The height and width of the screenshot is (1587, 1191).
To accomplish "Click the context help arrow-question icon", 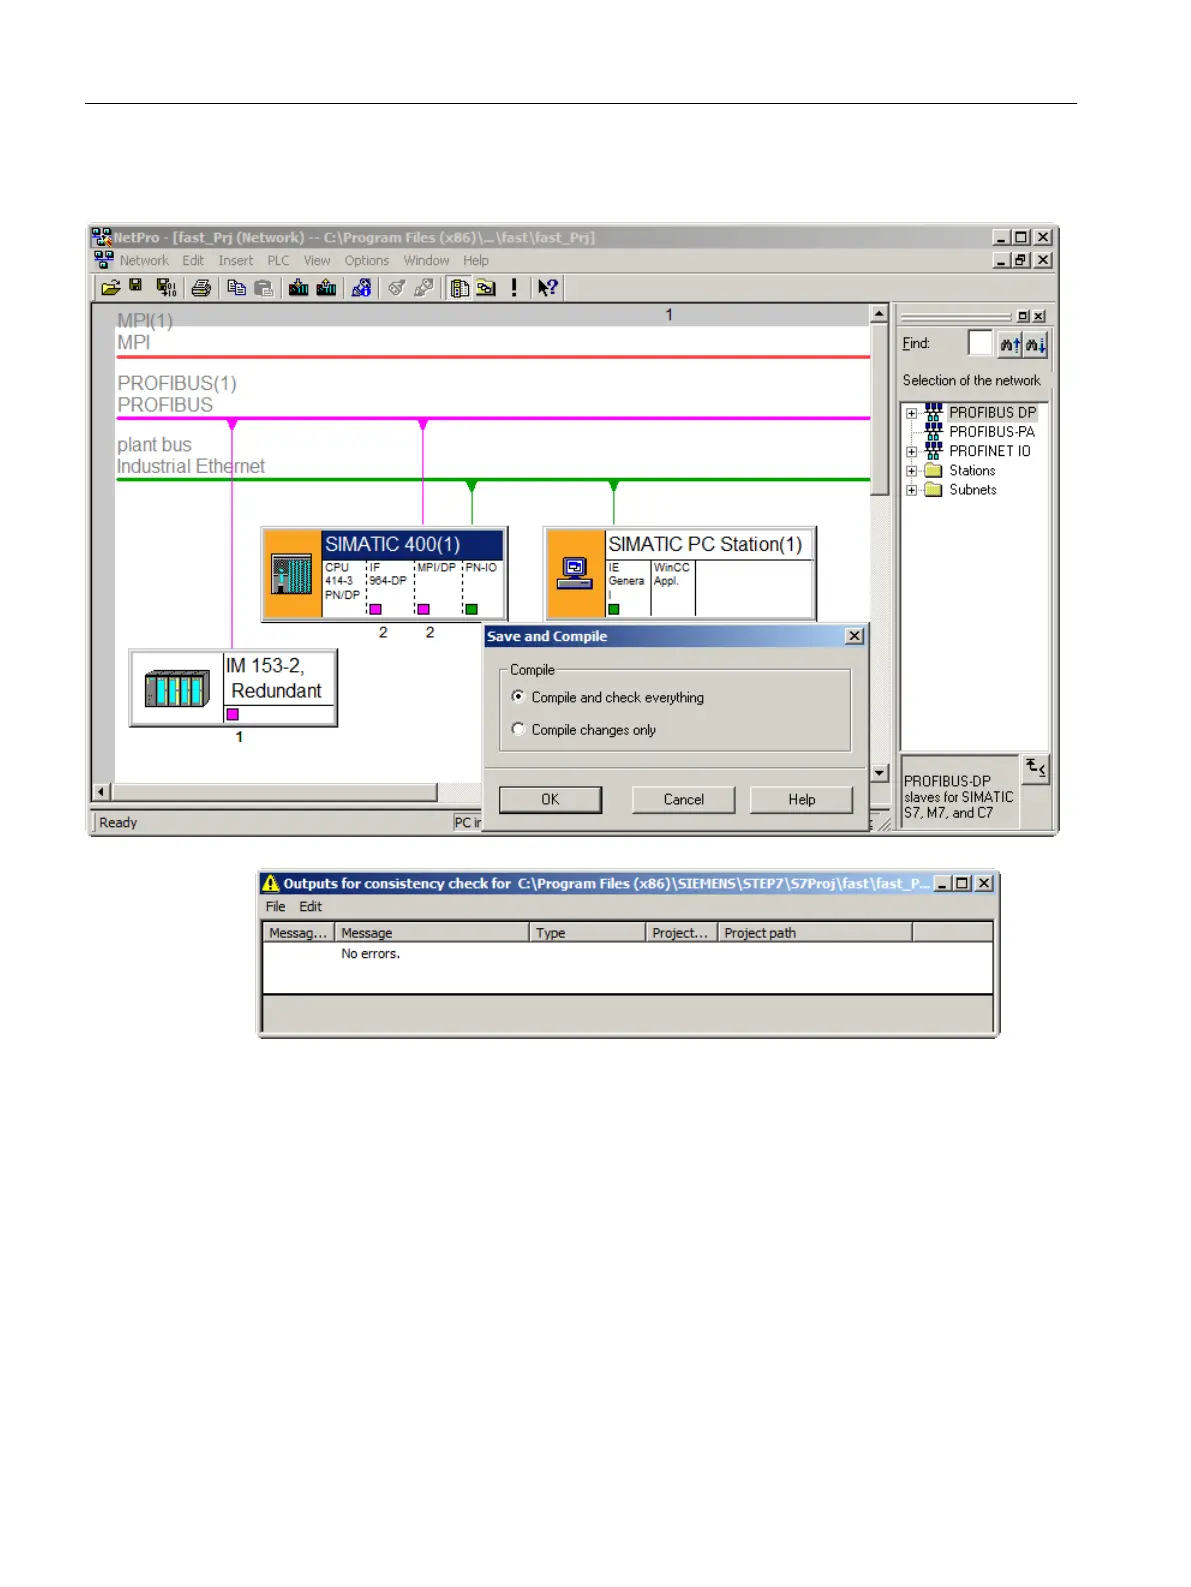I will [547, 288].
